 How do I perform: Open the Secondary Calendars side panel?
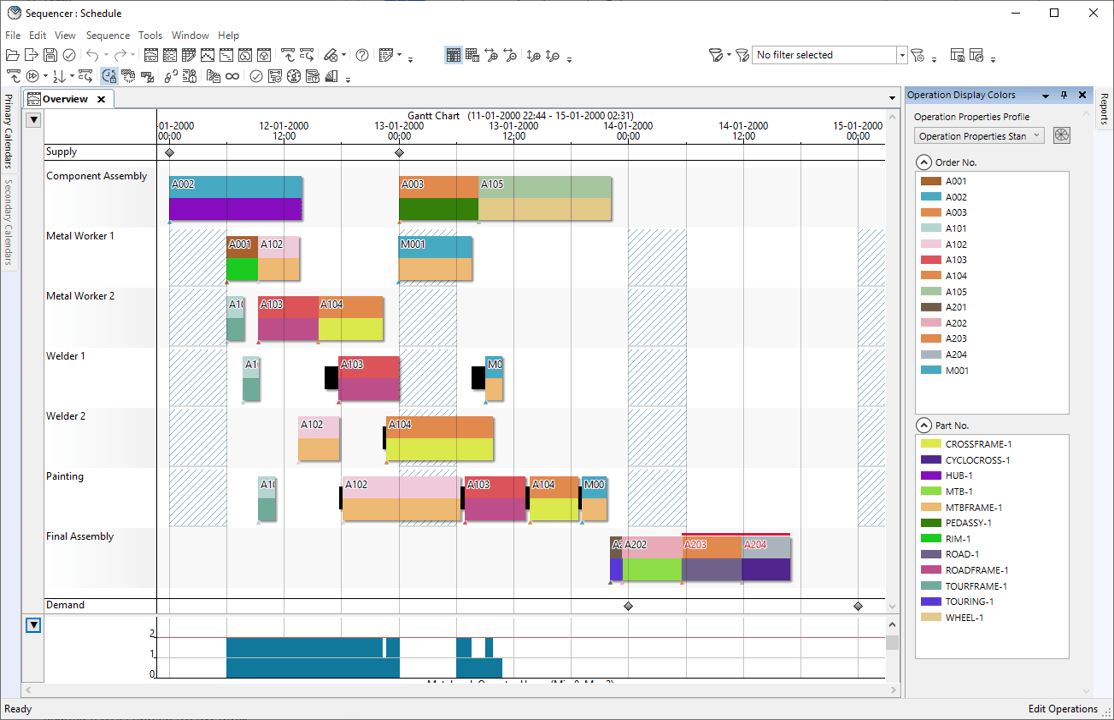pyautogui.click(x=8, y=223)
